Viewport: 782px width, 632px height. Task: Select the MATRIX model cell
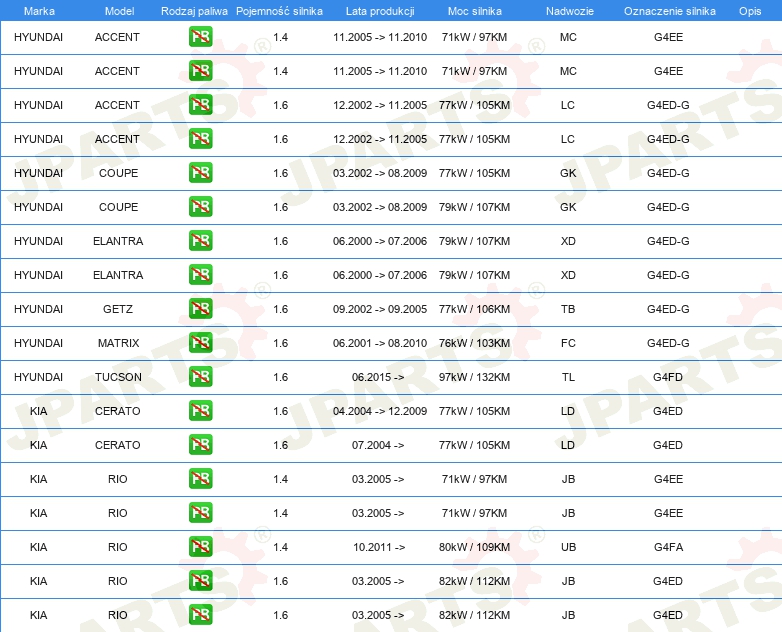(118, 343)
